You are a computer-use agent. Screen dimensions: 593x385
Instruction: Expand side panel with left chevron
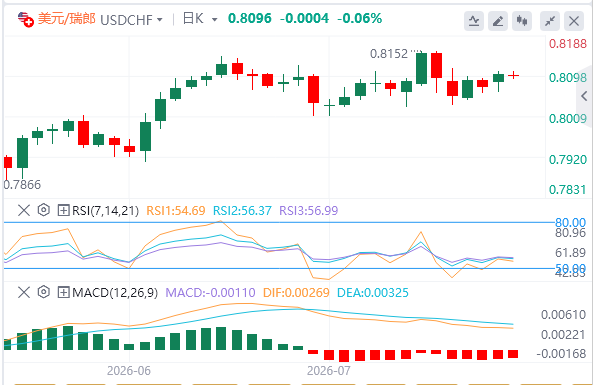tap(584, 96)
